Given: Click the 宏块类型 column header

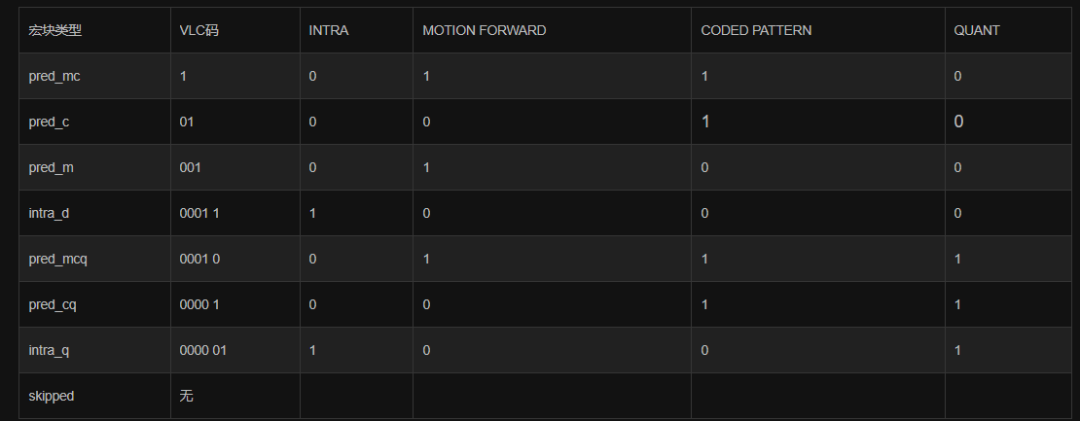Looking at the screenshot, I should (x=55, y=31).
